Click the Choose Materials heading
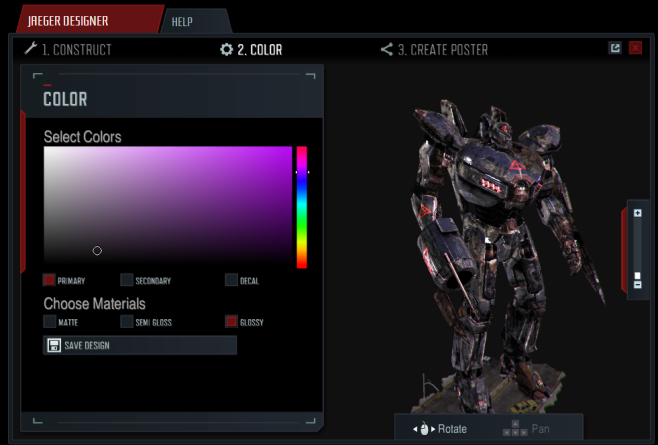The image size is (658, 445). 94,304
